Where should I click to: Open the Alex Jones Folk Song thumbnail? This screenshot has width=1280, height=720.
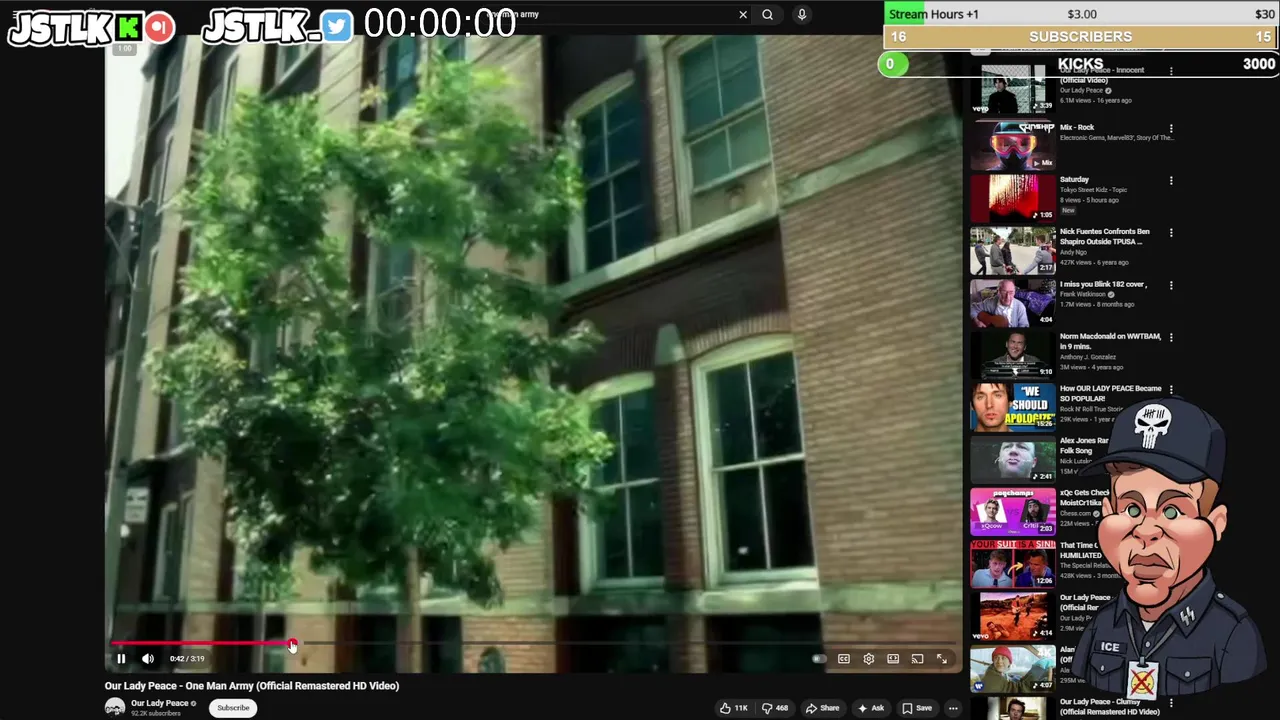tap(1012, 458)
